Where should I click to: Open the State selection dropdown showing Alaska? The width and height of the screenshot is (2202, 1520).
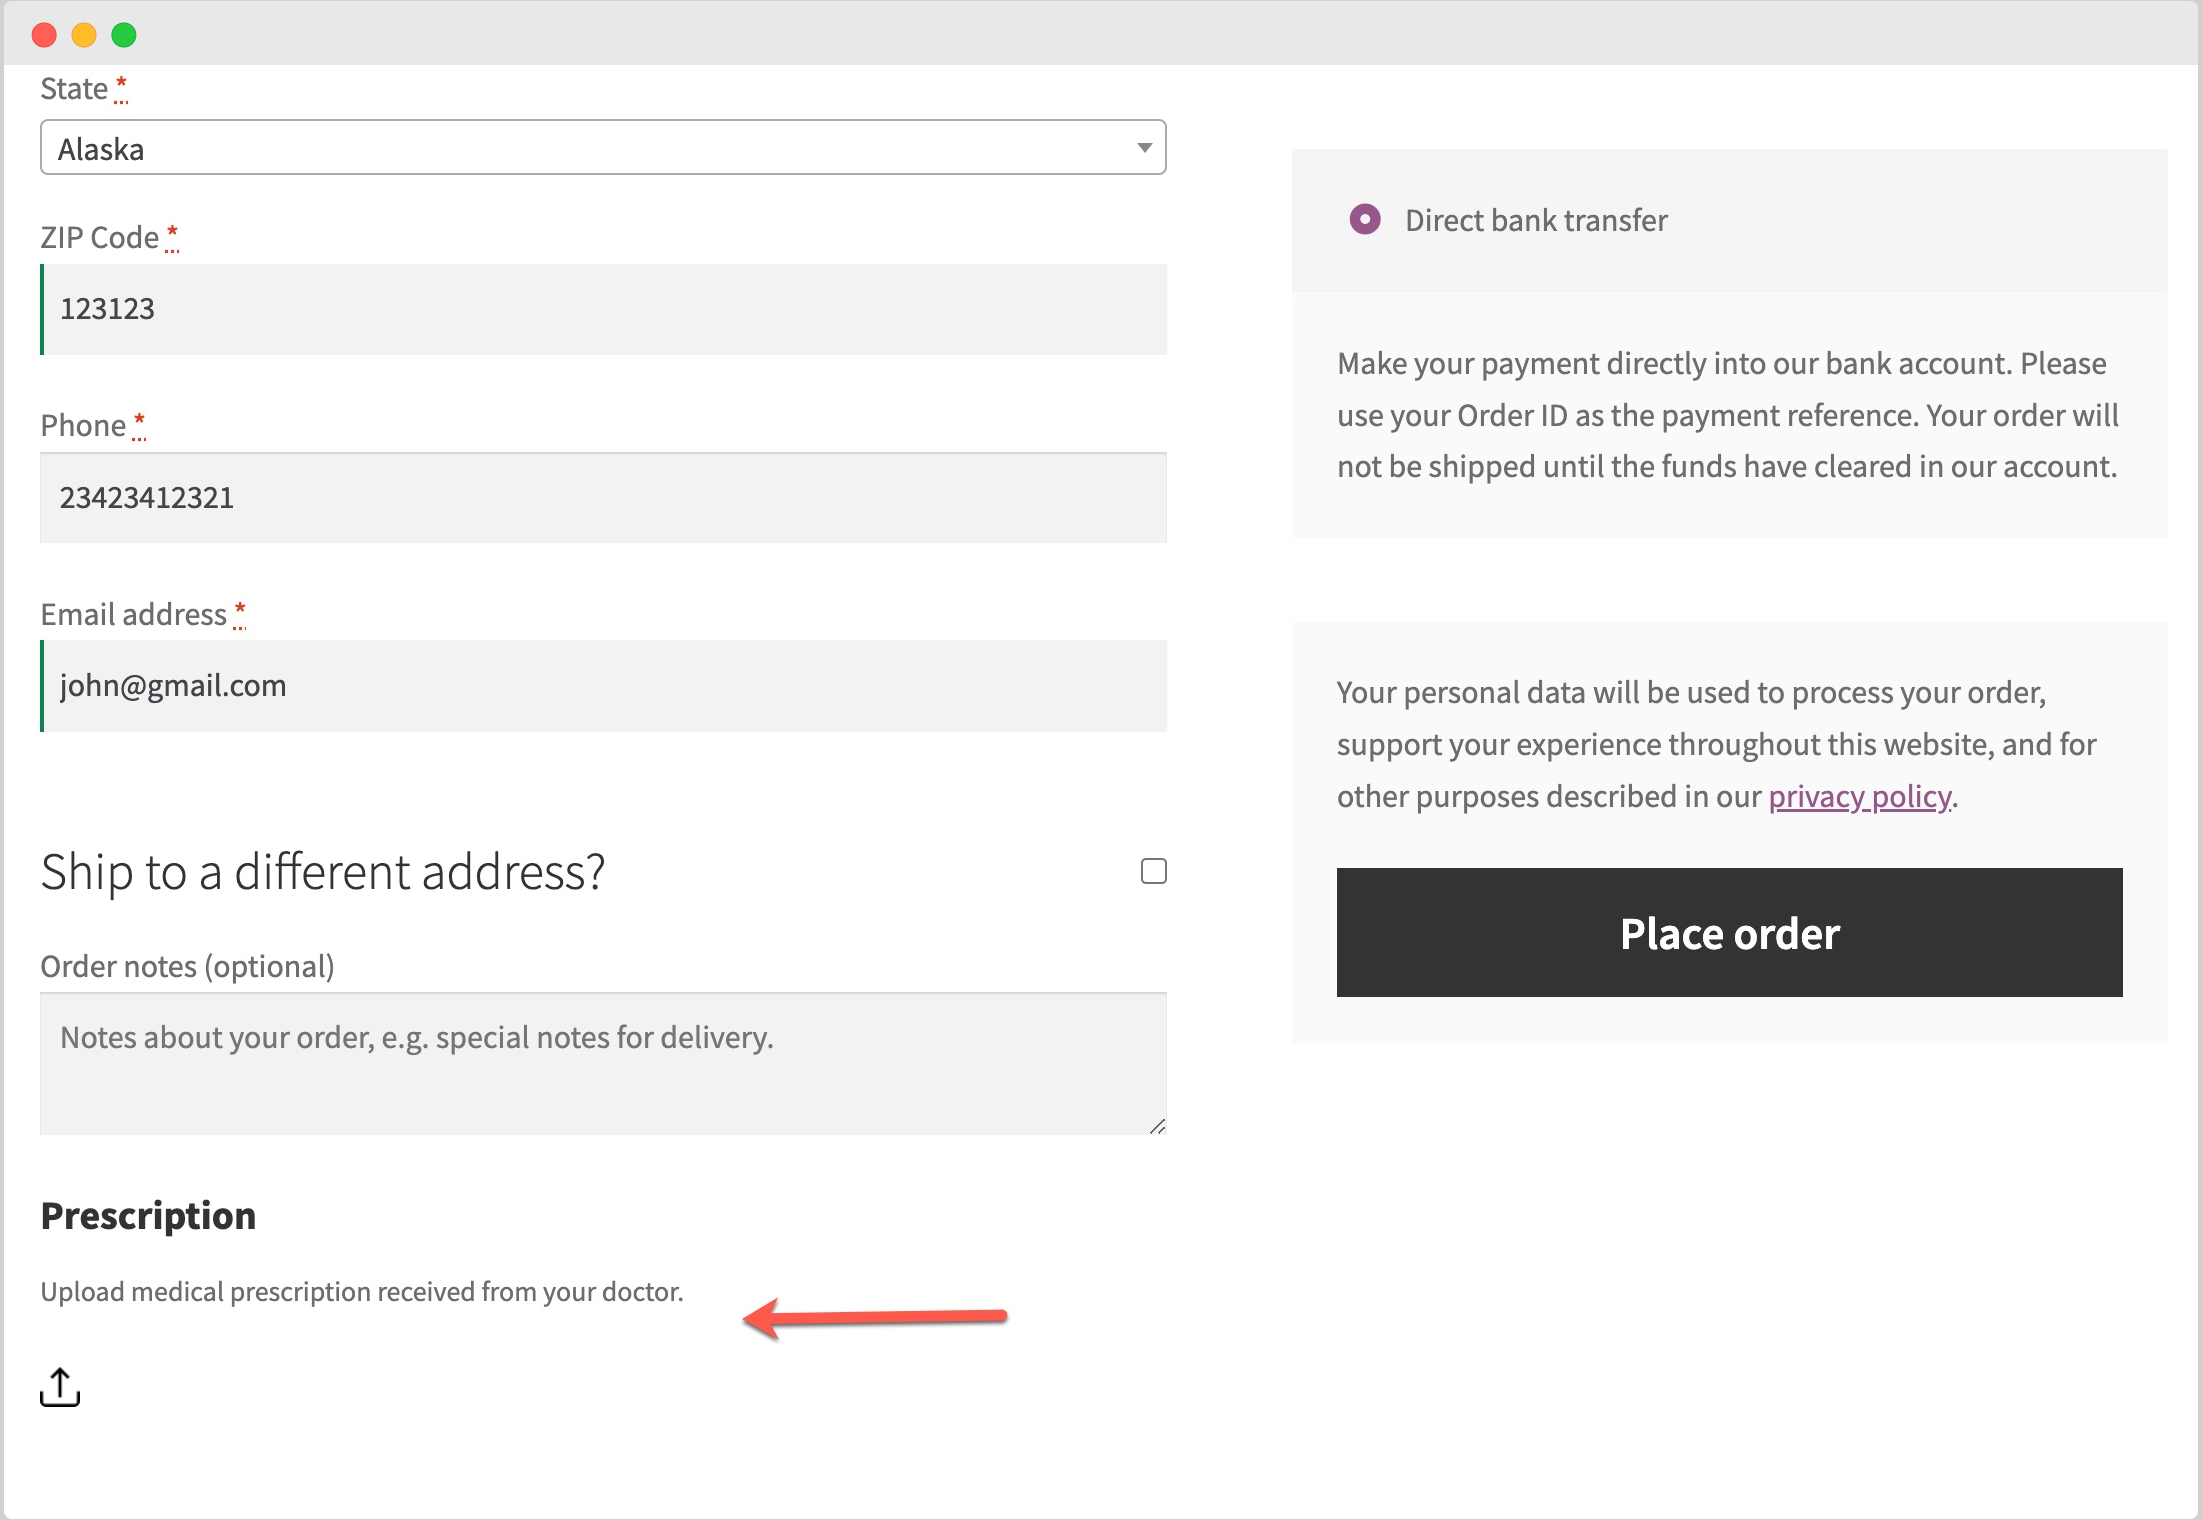click(x=602, y=147)
